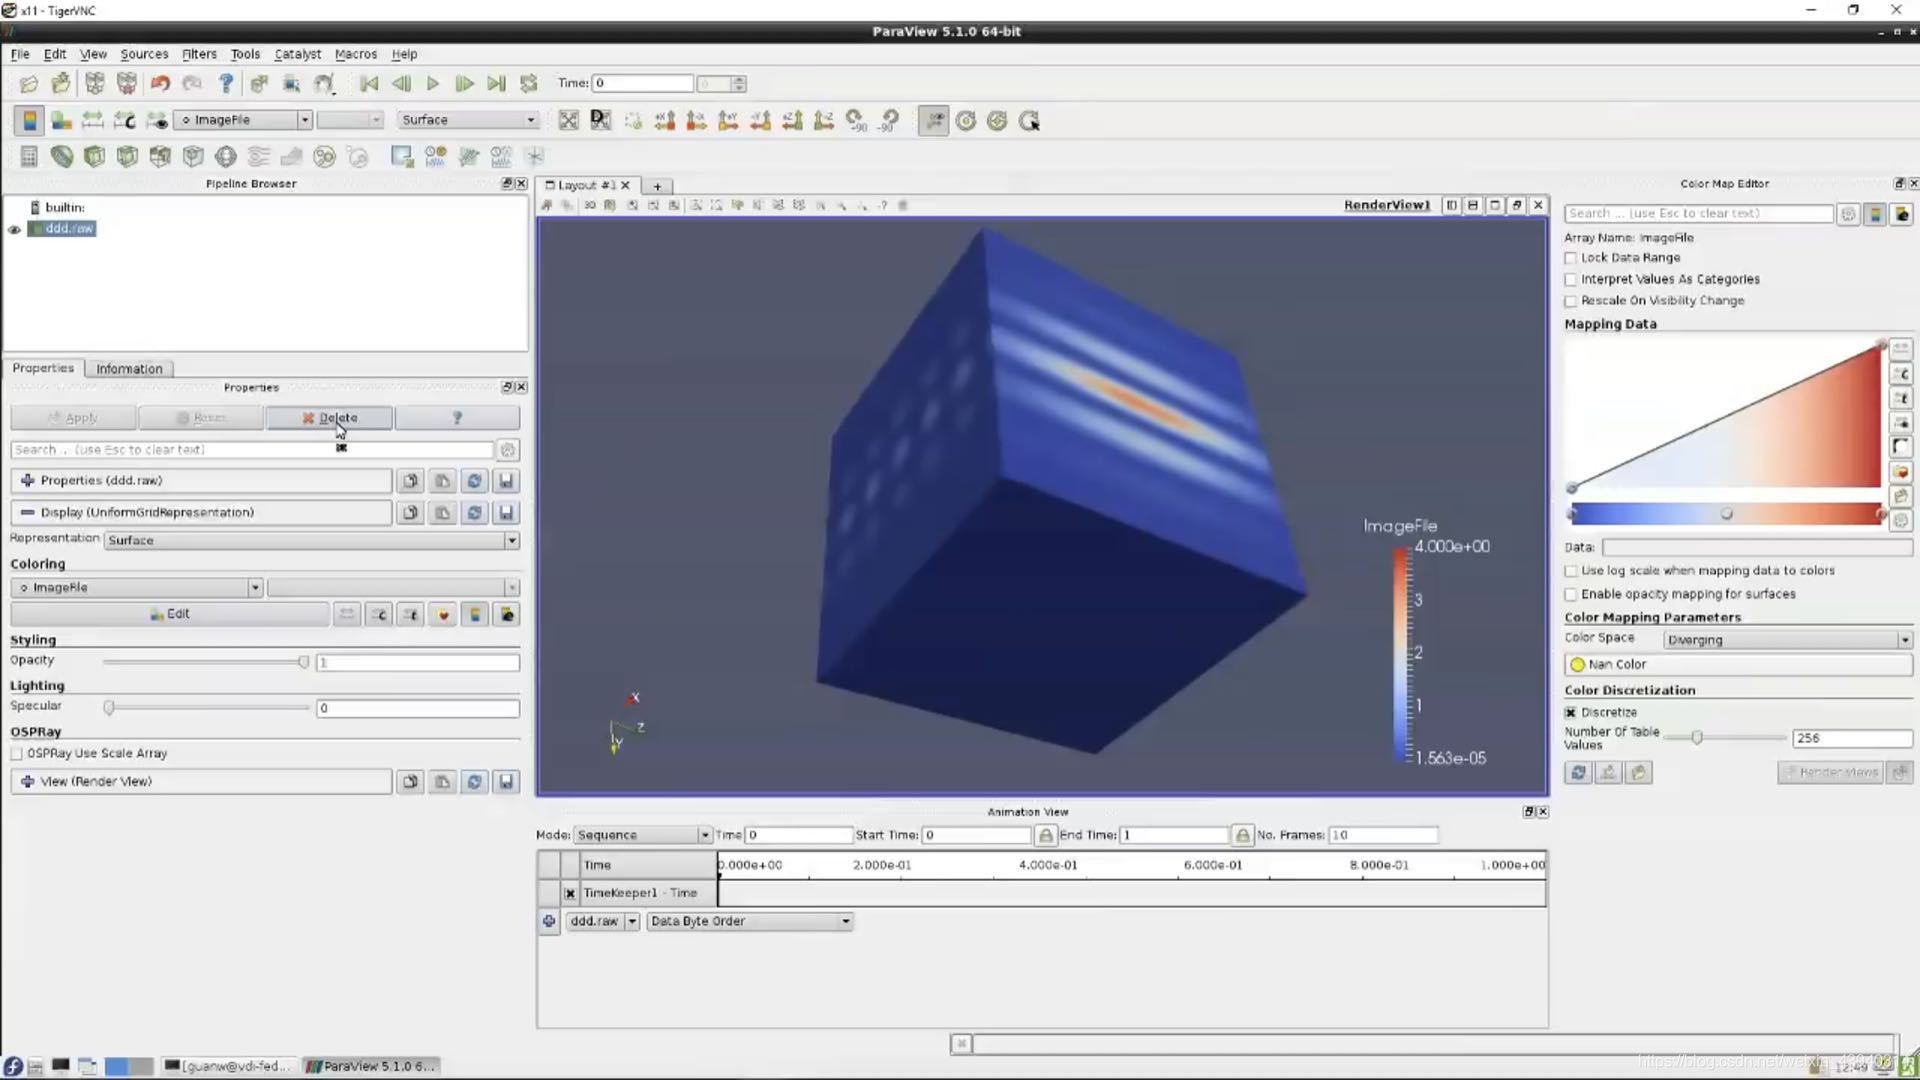
Task: Toggle TimeKeeper1 track enabled checkbox
Action: [570, 893]
